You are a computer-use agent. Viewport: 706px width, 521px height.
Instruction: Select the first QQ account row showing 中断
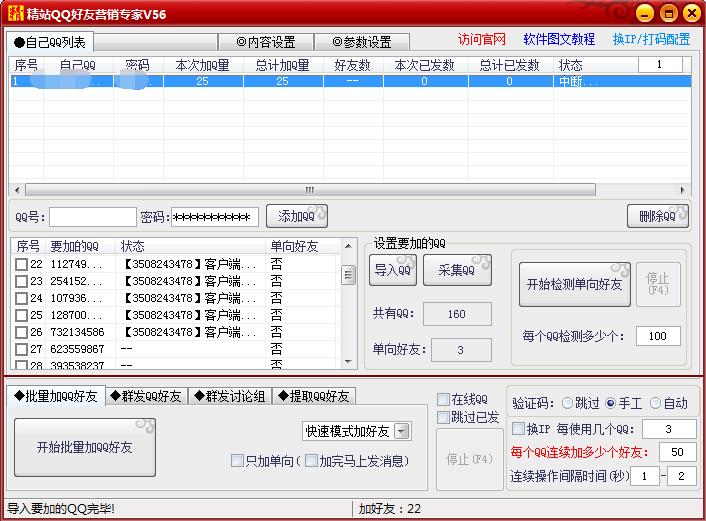click(x=350, y=82)
